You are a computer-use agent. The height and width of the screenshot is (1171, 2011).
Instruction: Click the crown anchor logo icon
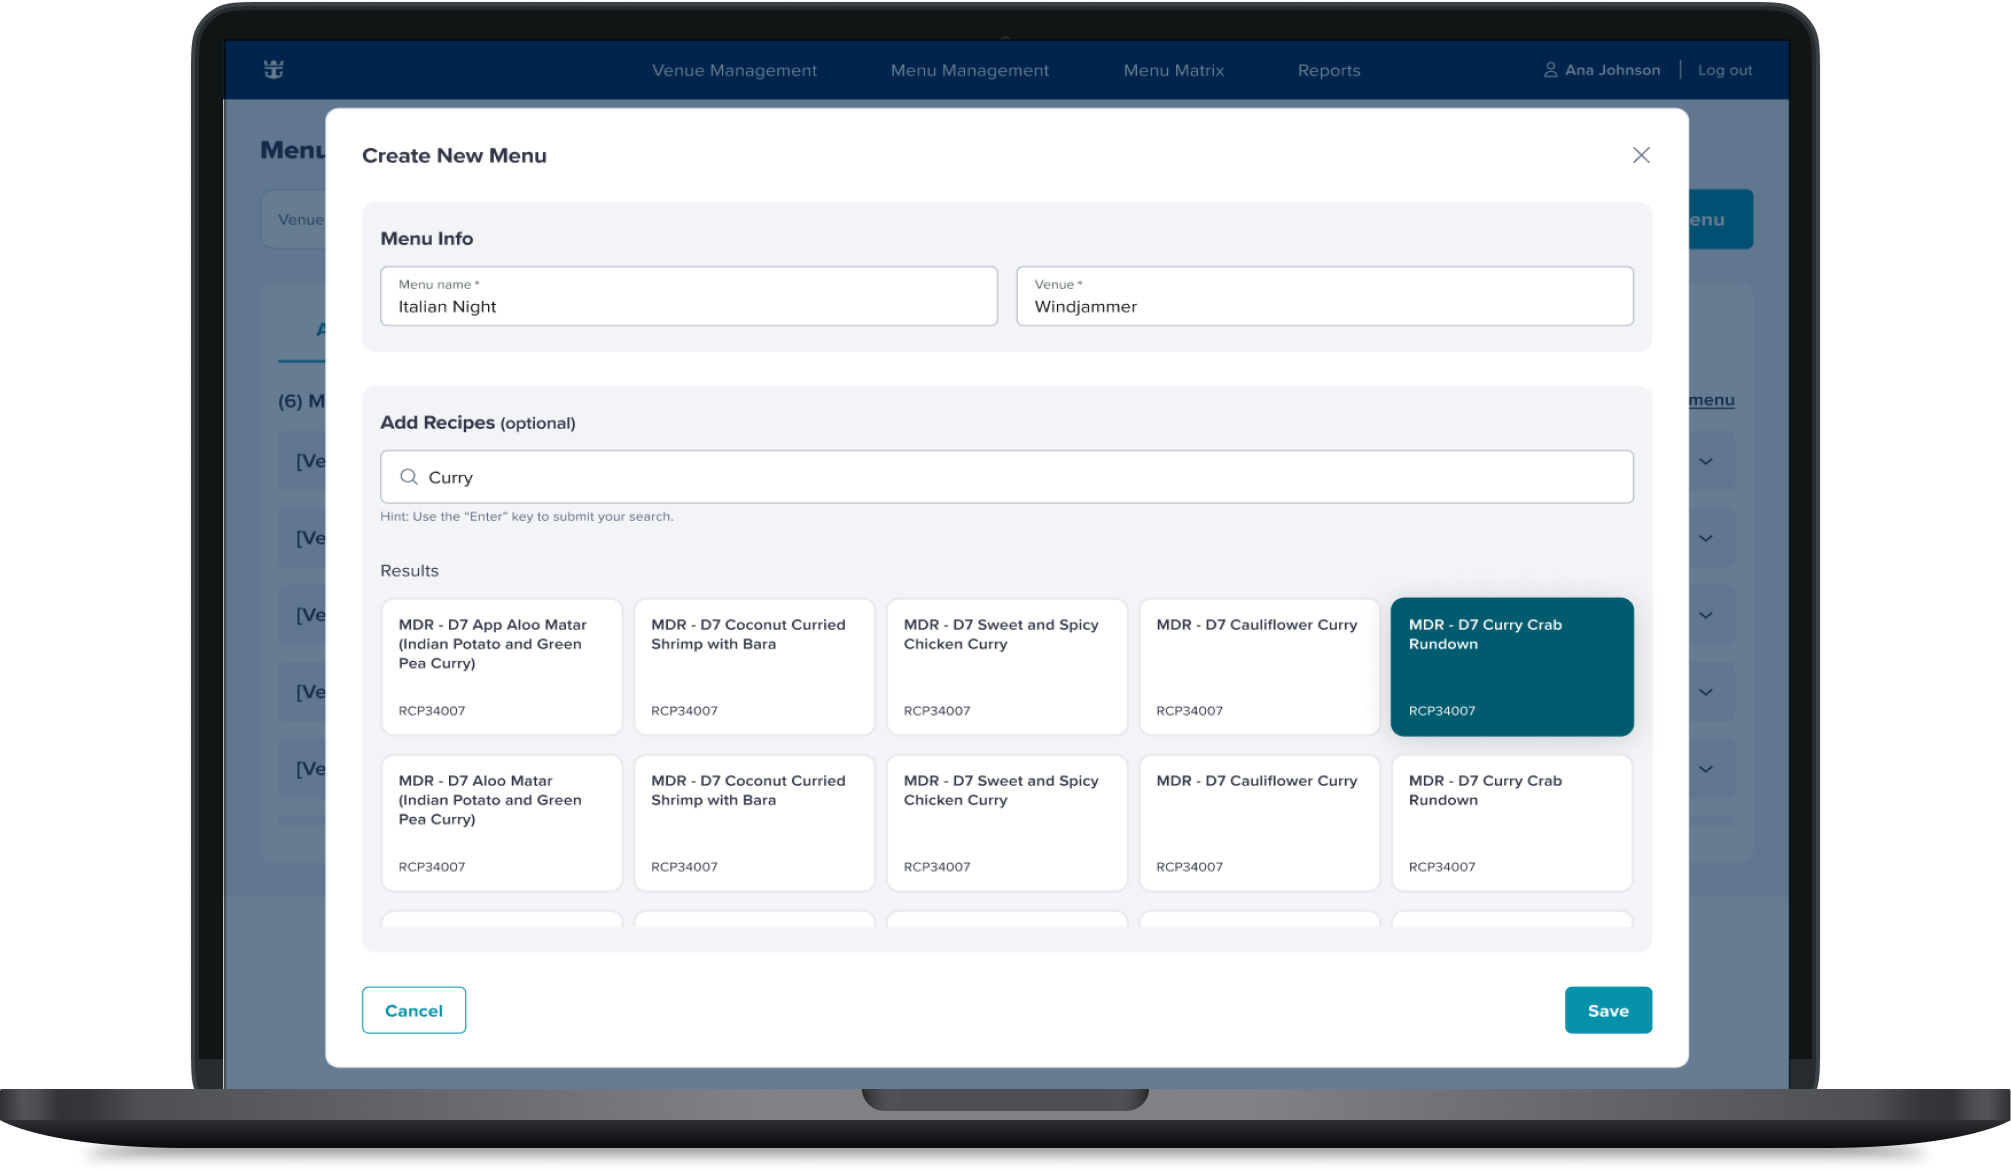[274, 69]
